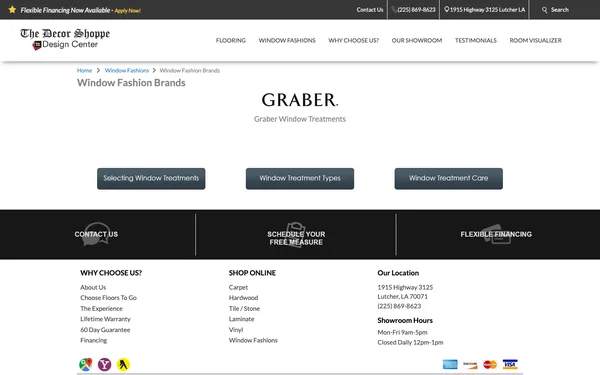Click Selecting Window Treatments button

coord(151,179)
